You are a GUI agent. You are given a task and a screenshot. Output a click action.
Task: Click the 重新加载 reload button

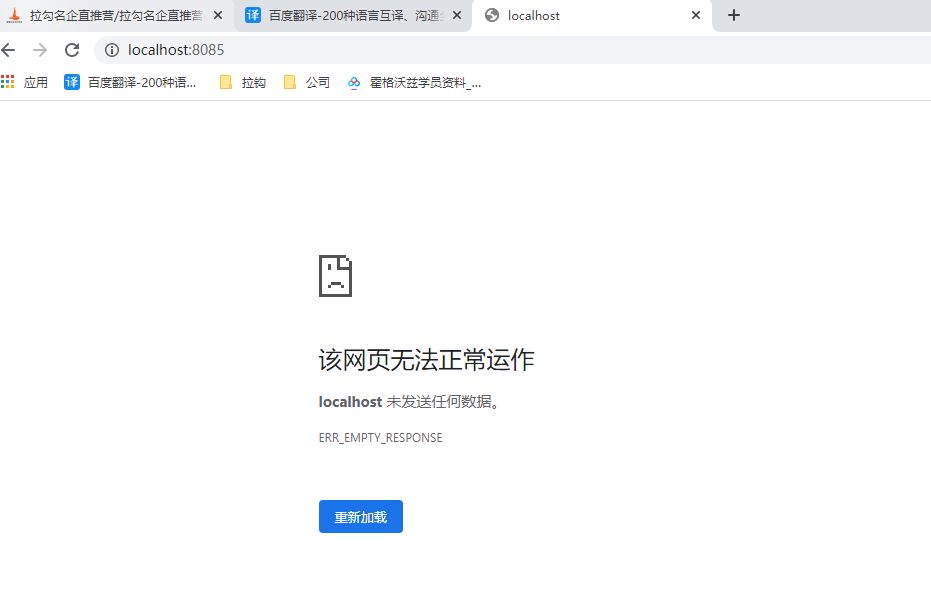click(x=360, y=517)
